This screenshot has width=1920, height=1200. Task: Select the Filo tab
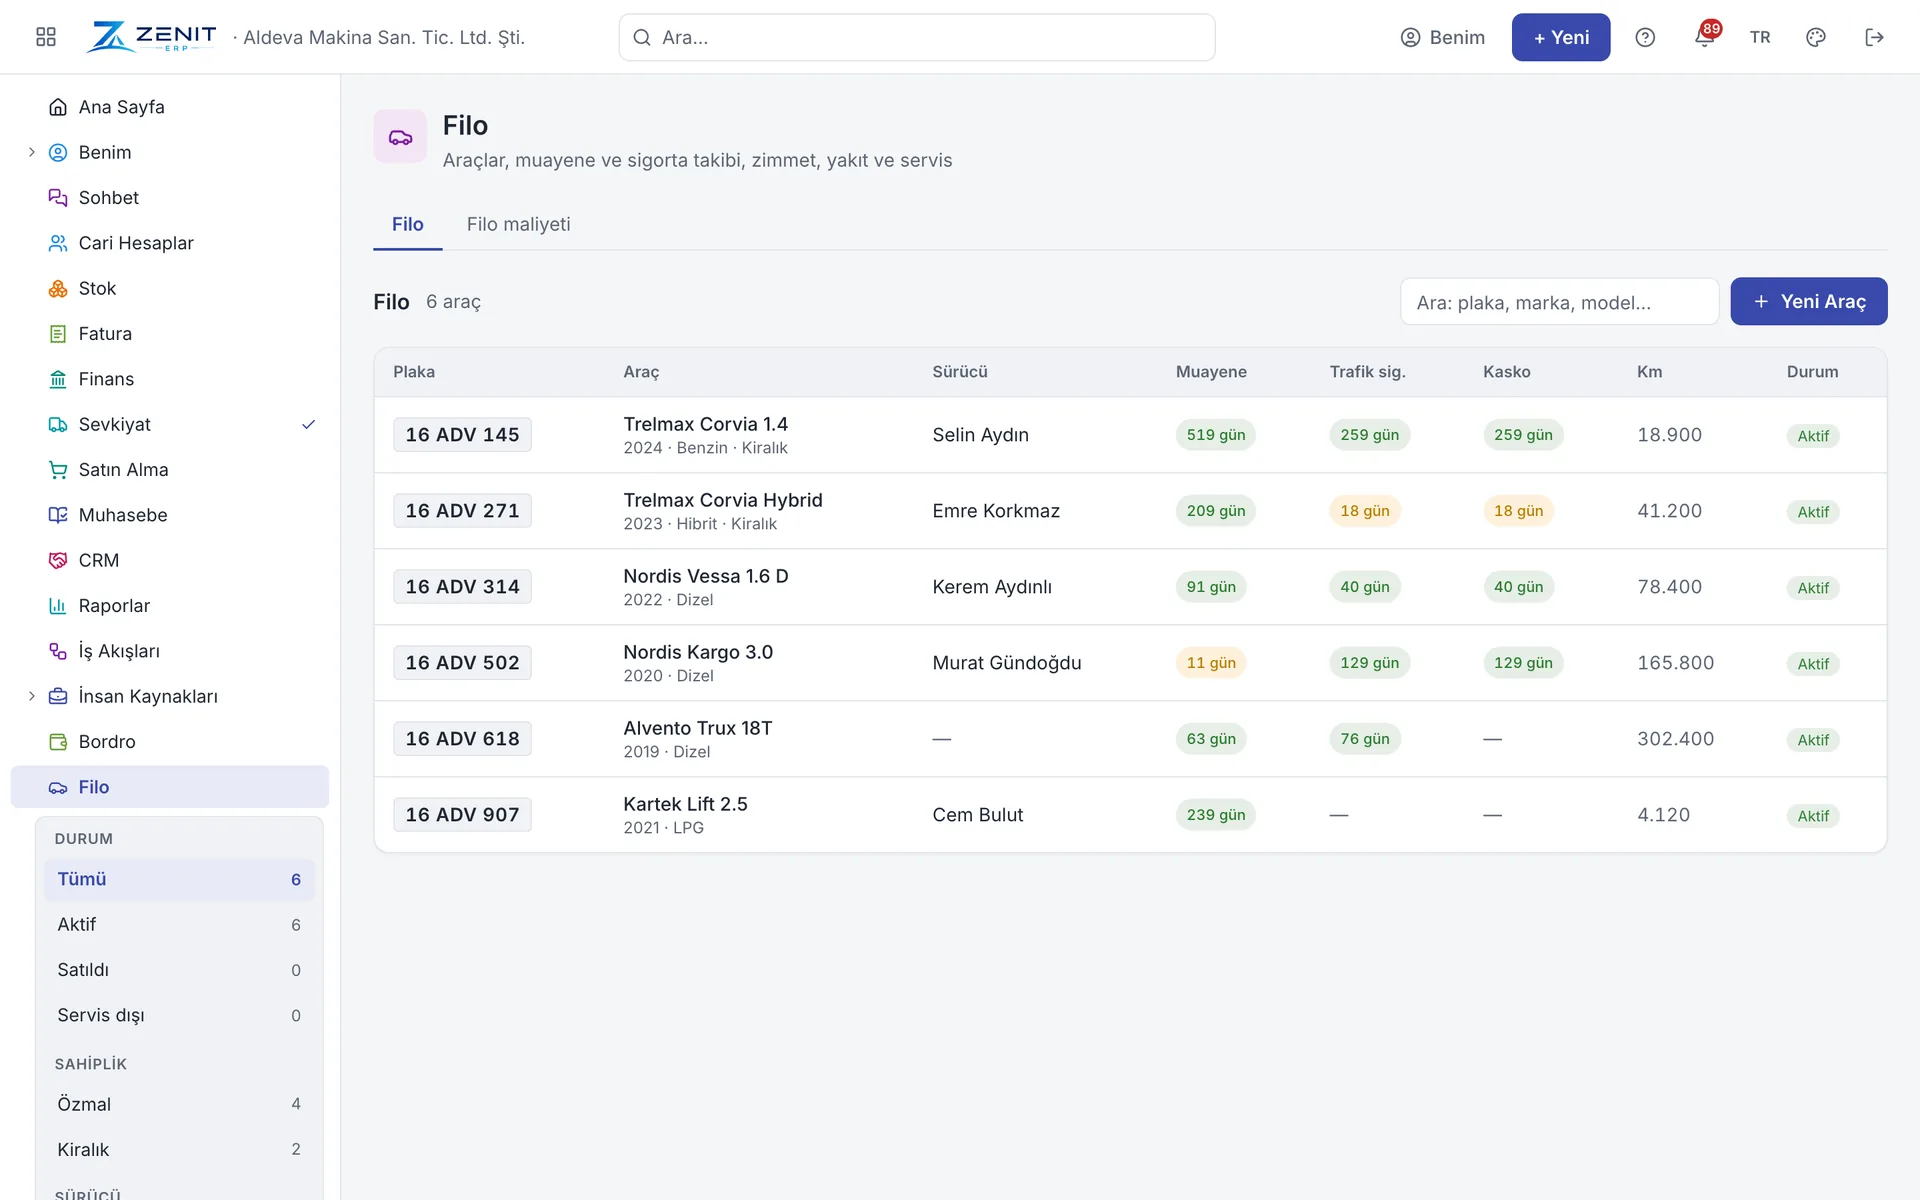(407, 224)
